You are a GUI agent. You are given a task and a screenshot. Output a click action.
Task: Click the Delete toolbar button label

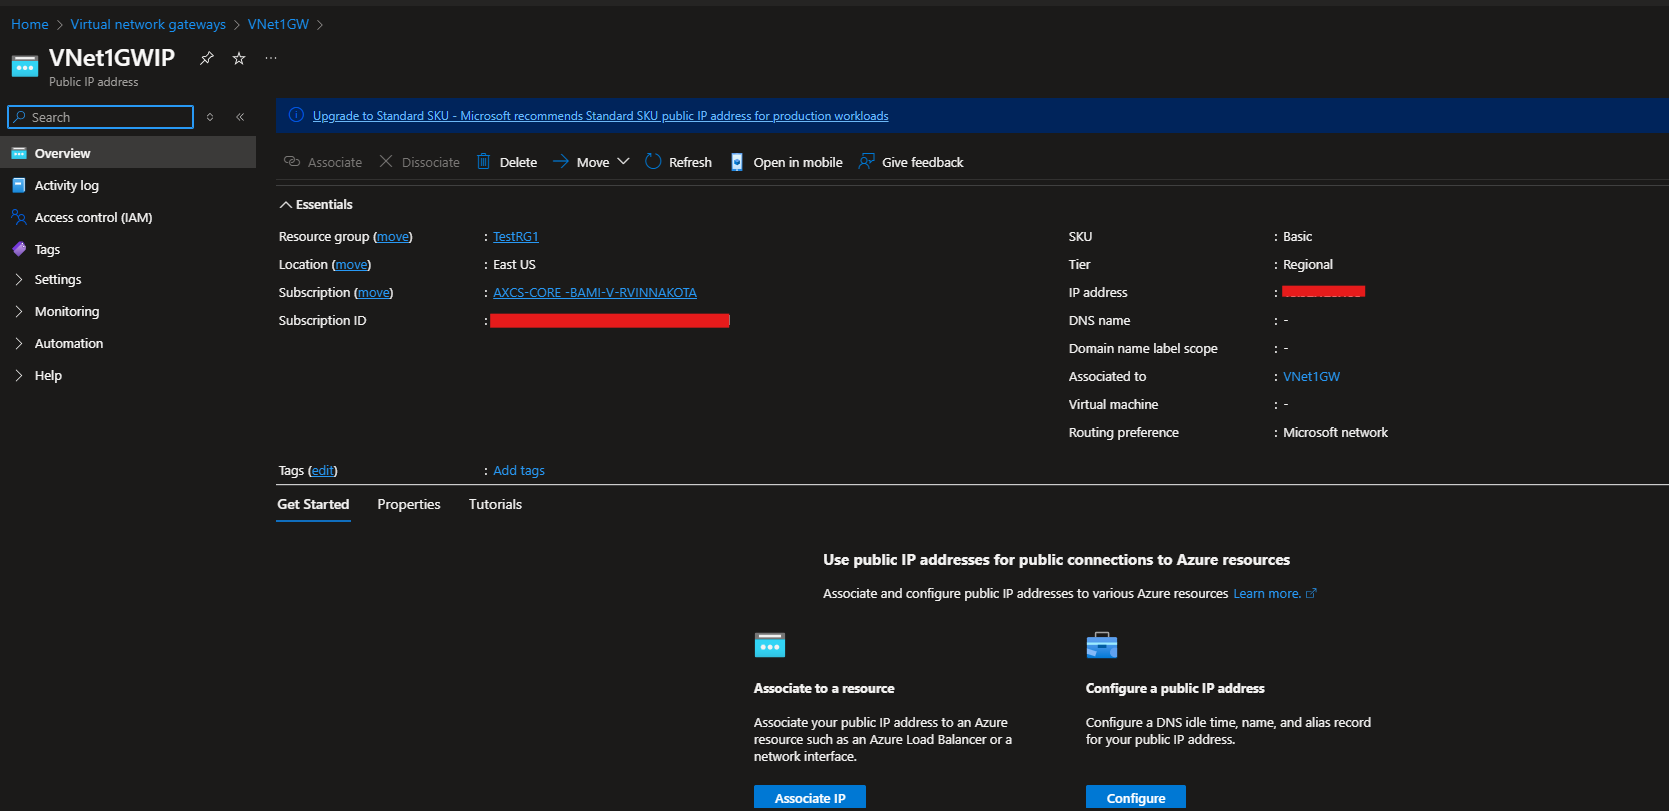point(518,162)
